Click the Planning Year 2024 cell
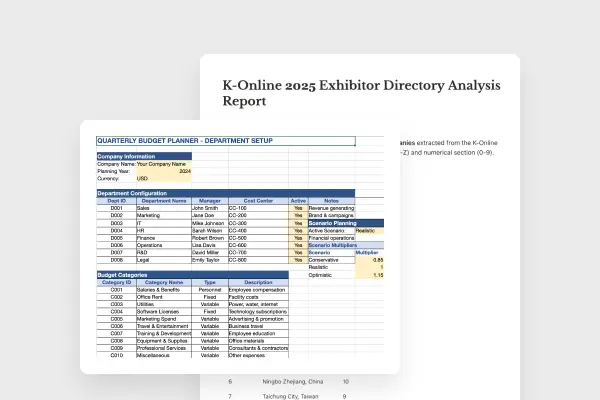 pyautogui.click(x=163, y=172)
